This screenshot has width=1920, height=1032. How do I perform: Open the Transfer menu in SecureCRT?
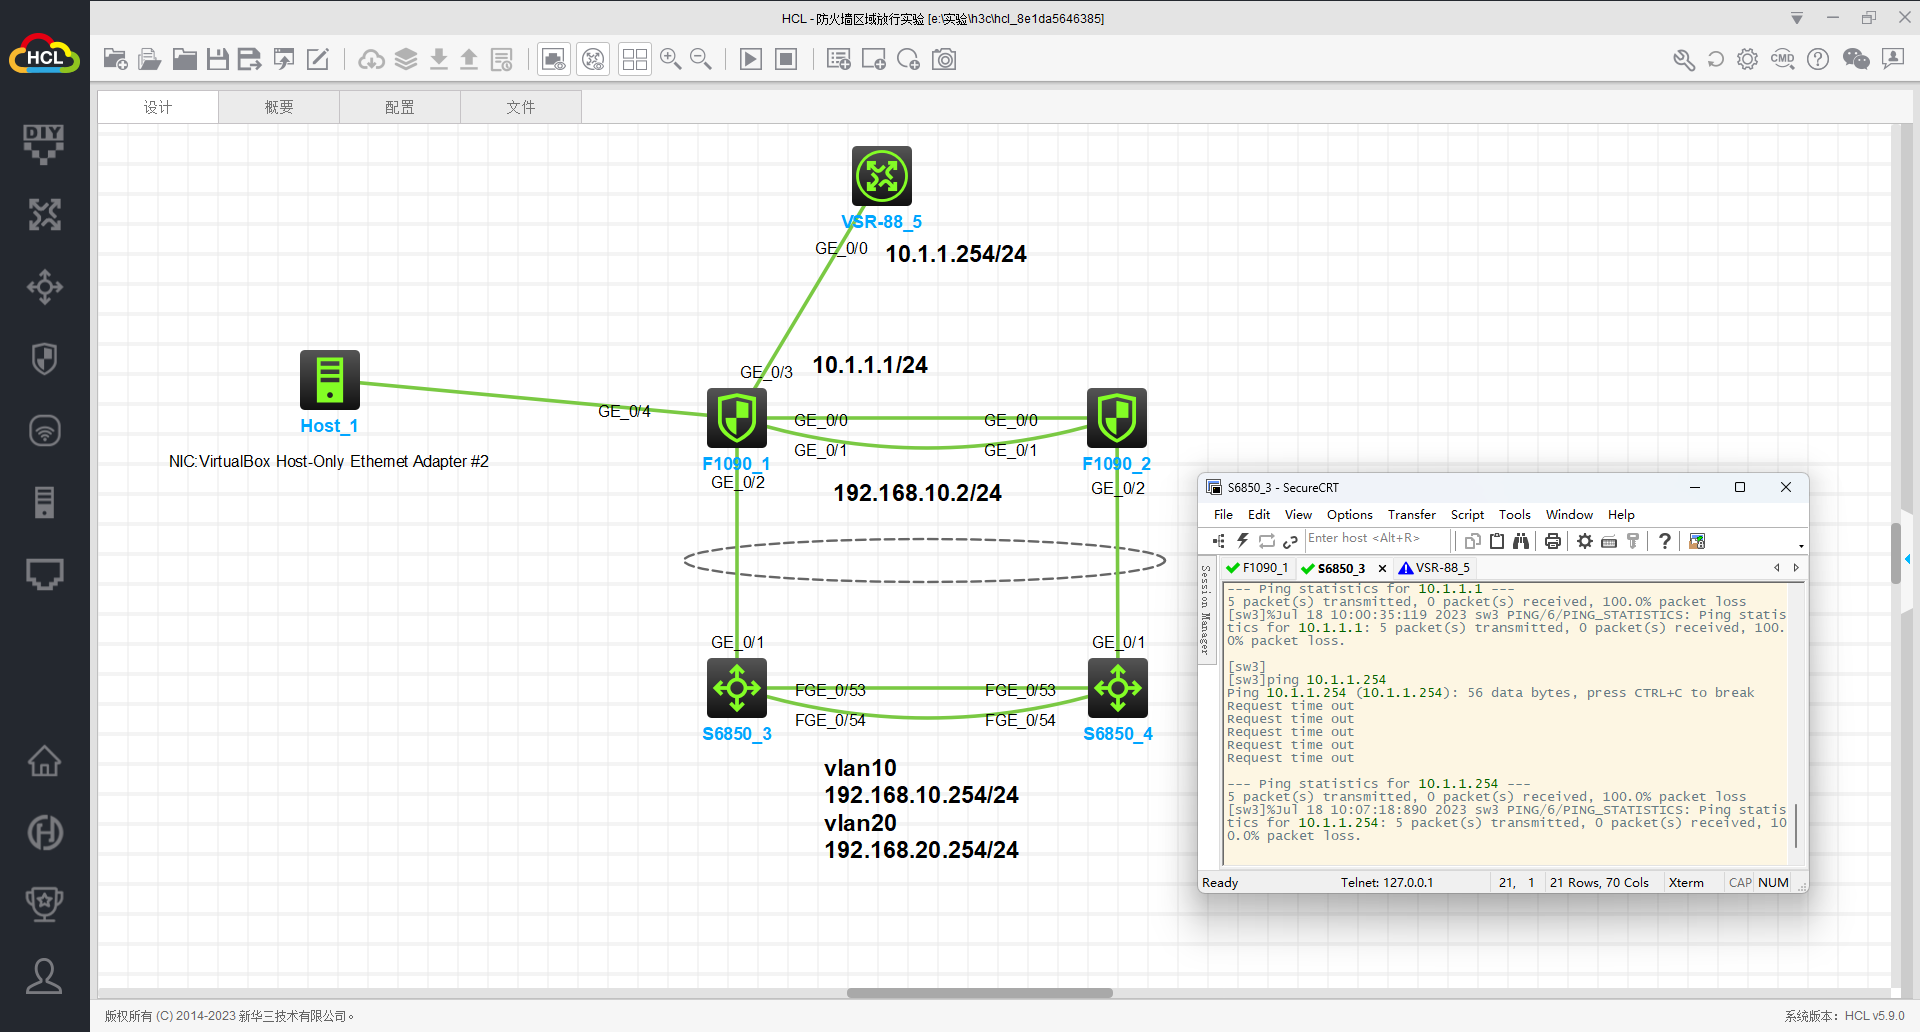1411,515
